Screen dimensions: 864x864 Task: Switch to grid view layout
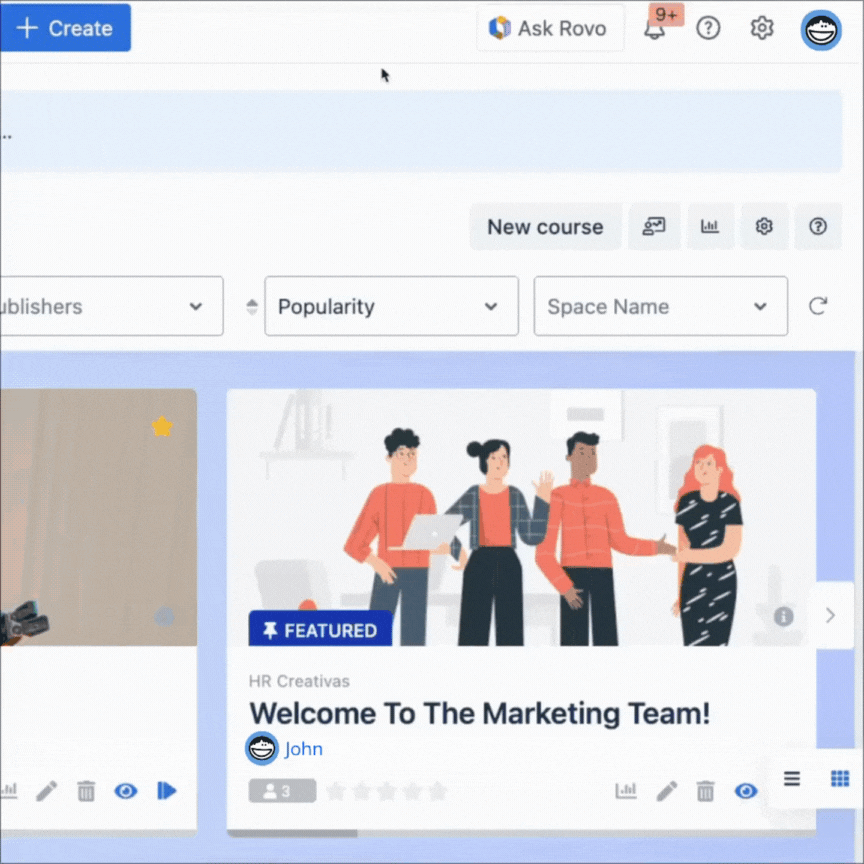tap(840, 779)
